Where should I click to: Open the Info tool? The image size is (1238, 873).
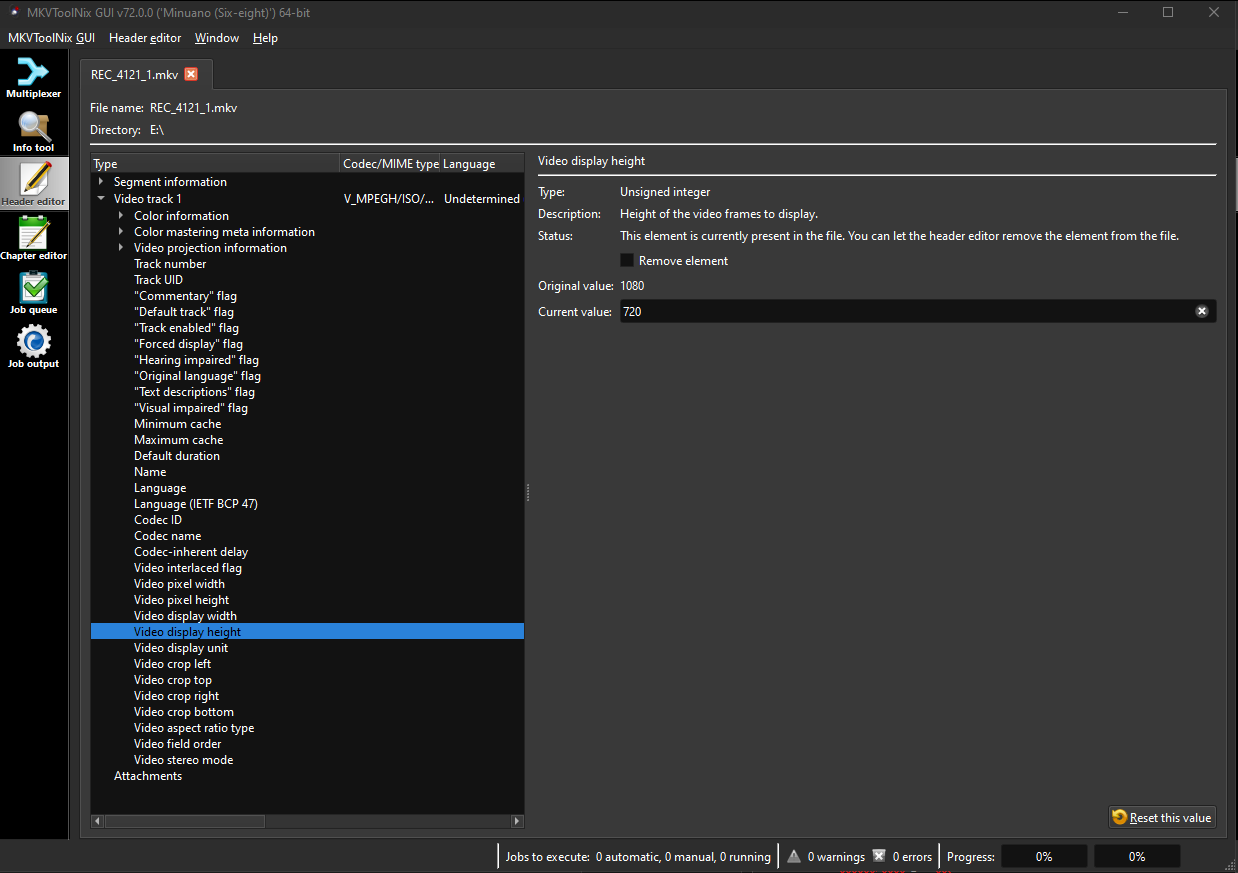click(34, 131)
